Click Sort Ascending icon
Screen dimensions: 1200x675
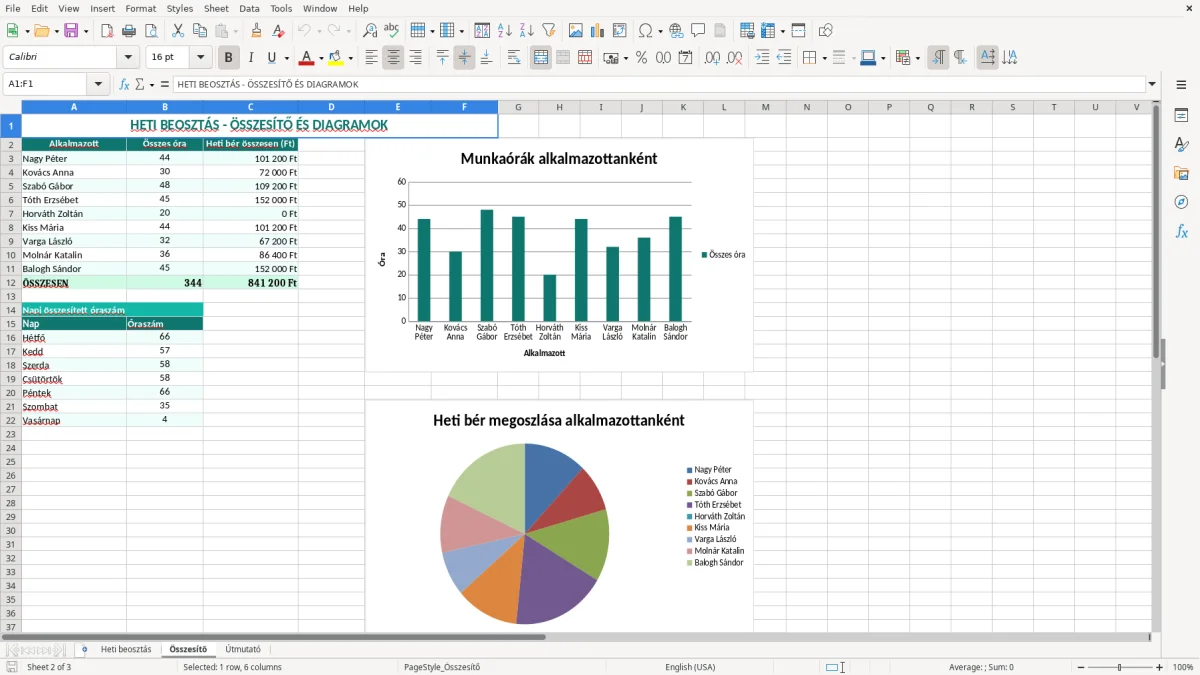(504, 31)
